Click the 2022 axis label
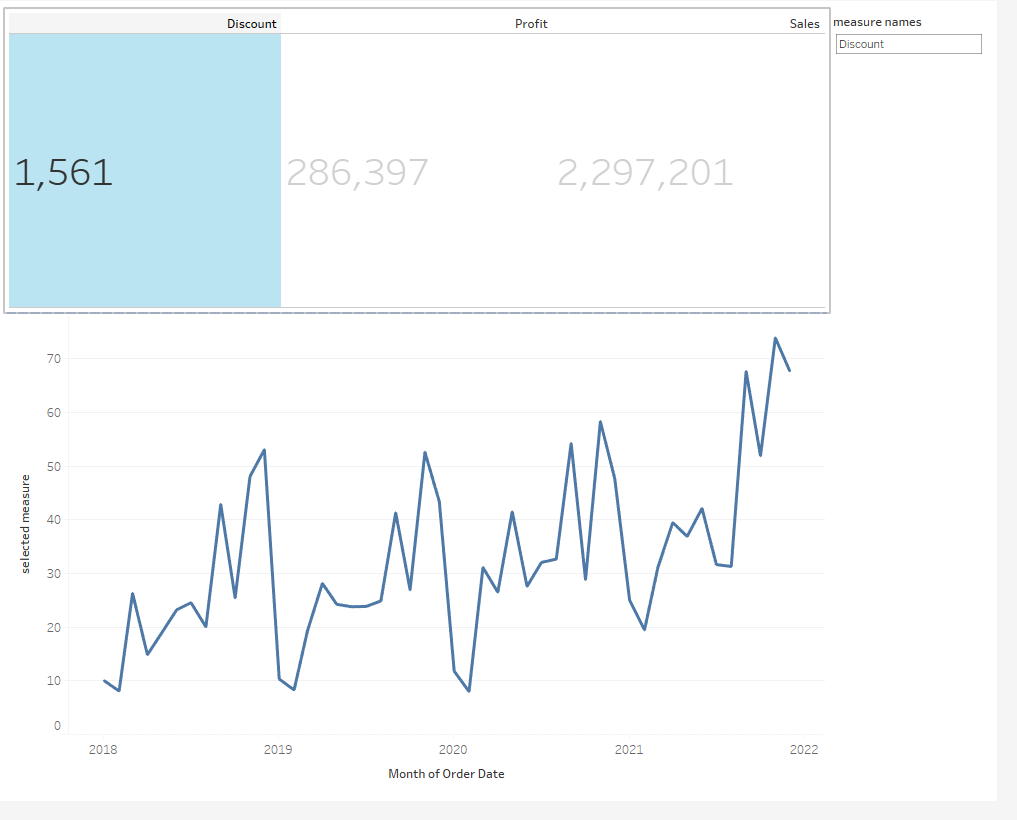 pyautogui.click(x=804, y=749)
